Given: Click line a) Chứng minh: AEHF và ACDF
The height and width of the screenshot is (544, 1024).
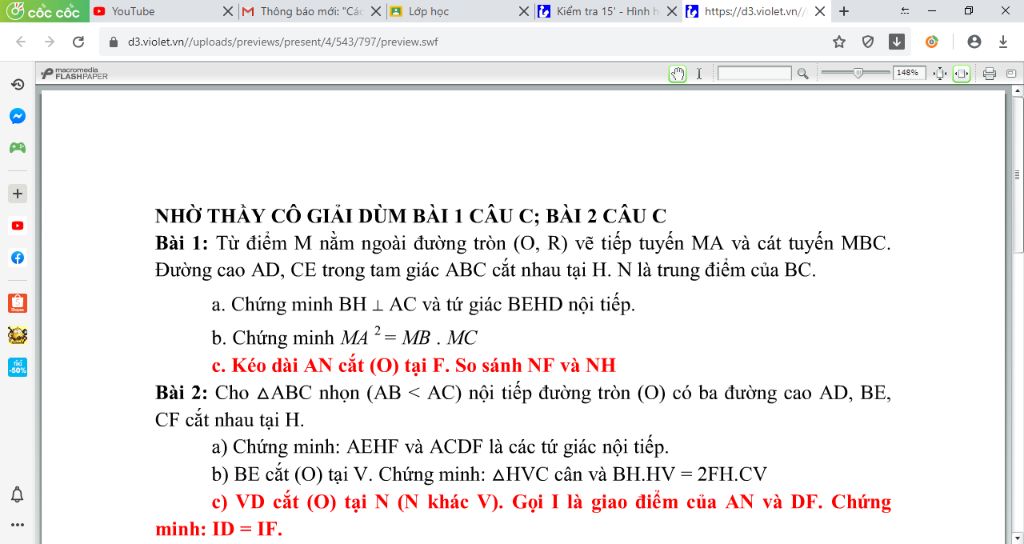Looking at the screenshot, I should pos(440,447).
